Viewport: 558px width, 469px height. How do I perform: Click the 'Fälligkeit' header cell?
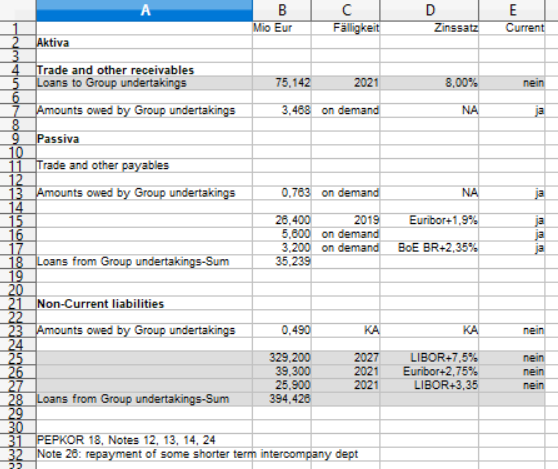[346, 28]
